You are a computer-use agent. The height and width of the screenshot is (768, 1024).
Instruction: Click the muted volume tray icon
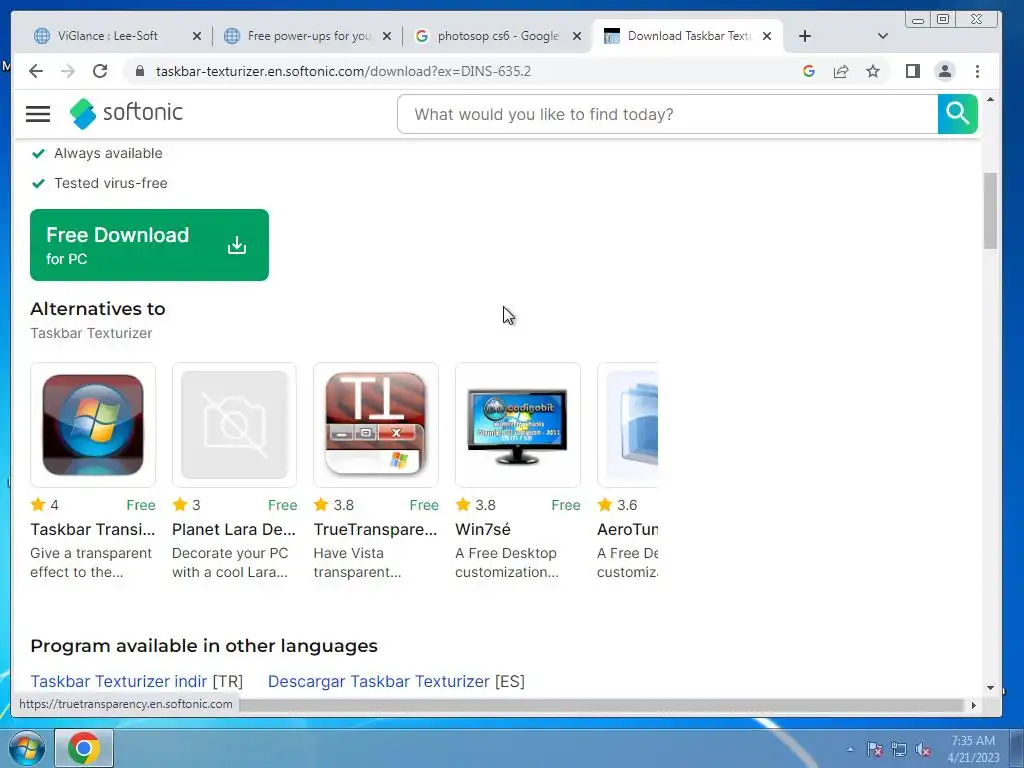pyautogui.click(x=923, y=749)
